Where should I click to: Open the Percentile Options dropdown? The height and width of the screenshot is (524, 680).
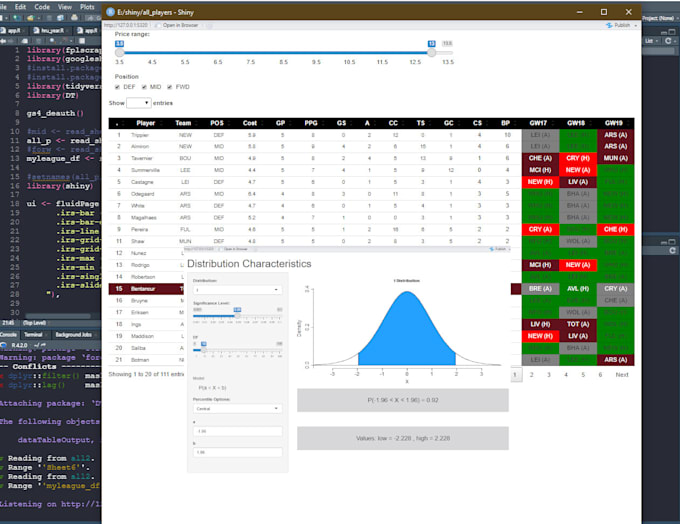tap(237, 409)
